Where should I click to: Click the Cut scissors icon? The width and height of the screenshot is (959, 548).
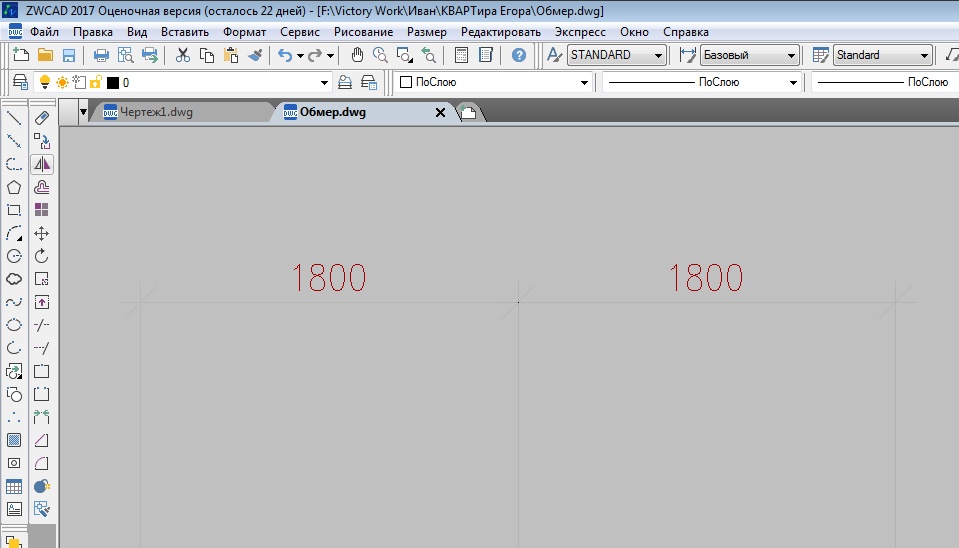click(x=182, y=55)
